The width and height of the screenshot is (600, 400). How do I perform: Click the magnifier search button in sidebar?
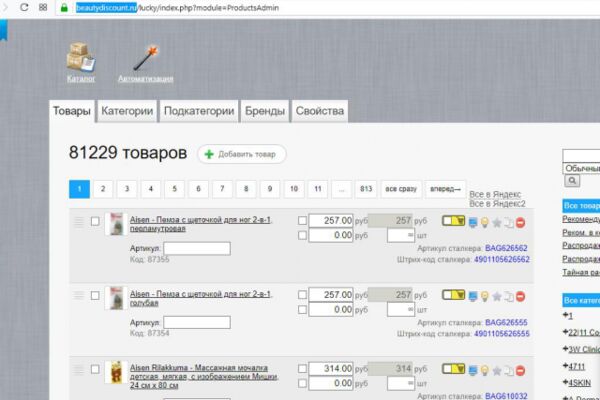[572, 181]
